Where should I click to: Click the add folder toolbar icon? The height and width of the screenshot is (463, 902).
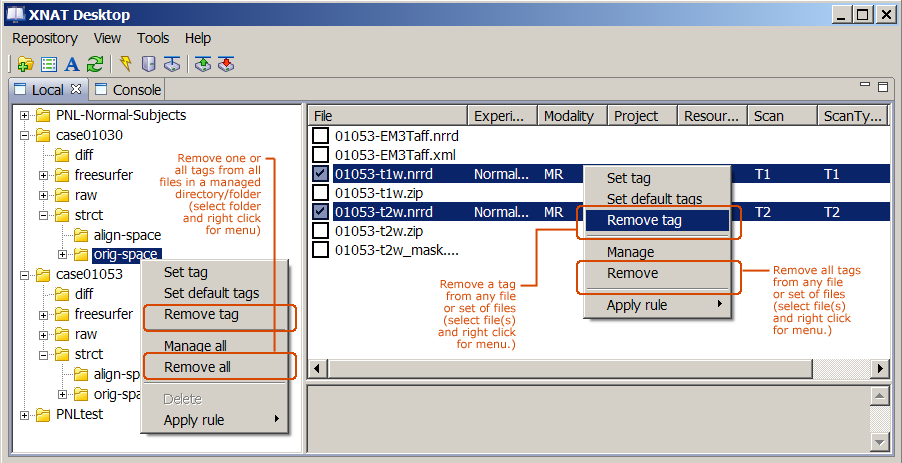(x=25, y=64)
